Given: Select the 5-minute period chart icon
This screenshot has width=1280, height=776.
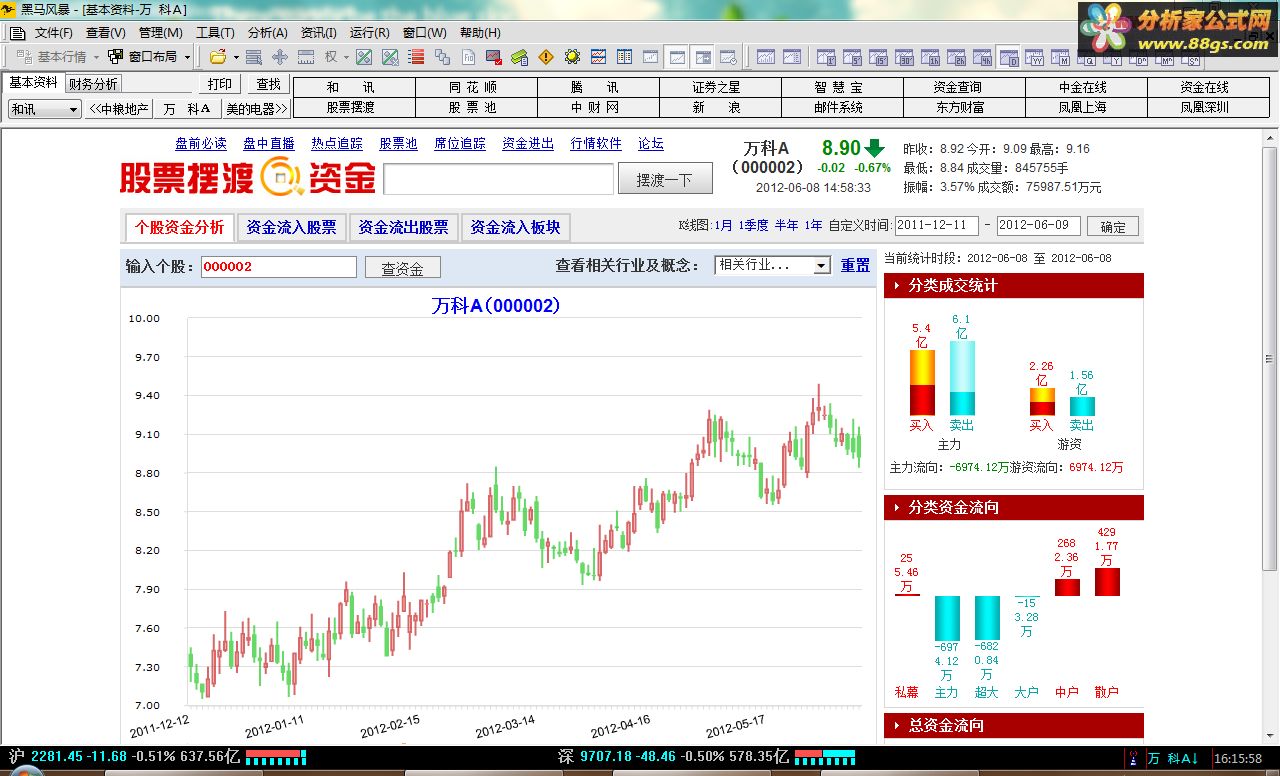Looking at the screenshot, I should 852,57.
